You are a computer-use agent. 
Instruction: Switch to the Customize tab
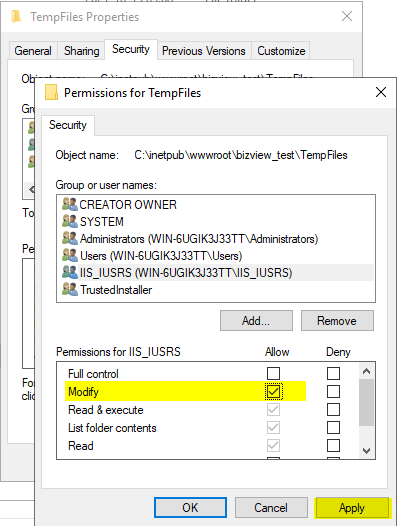[281, 51]
